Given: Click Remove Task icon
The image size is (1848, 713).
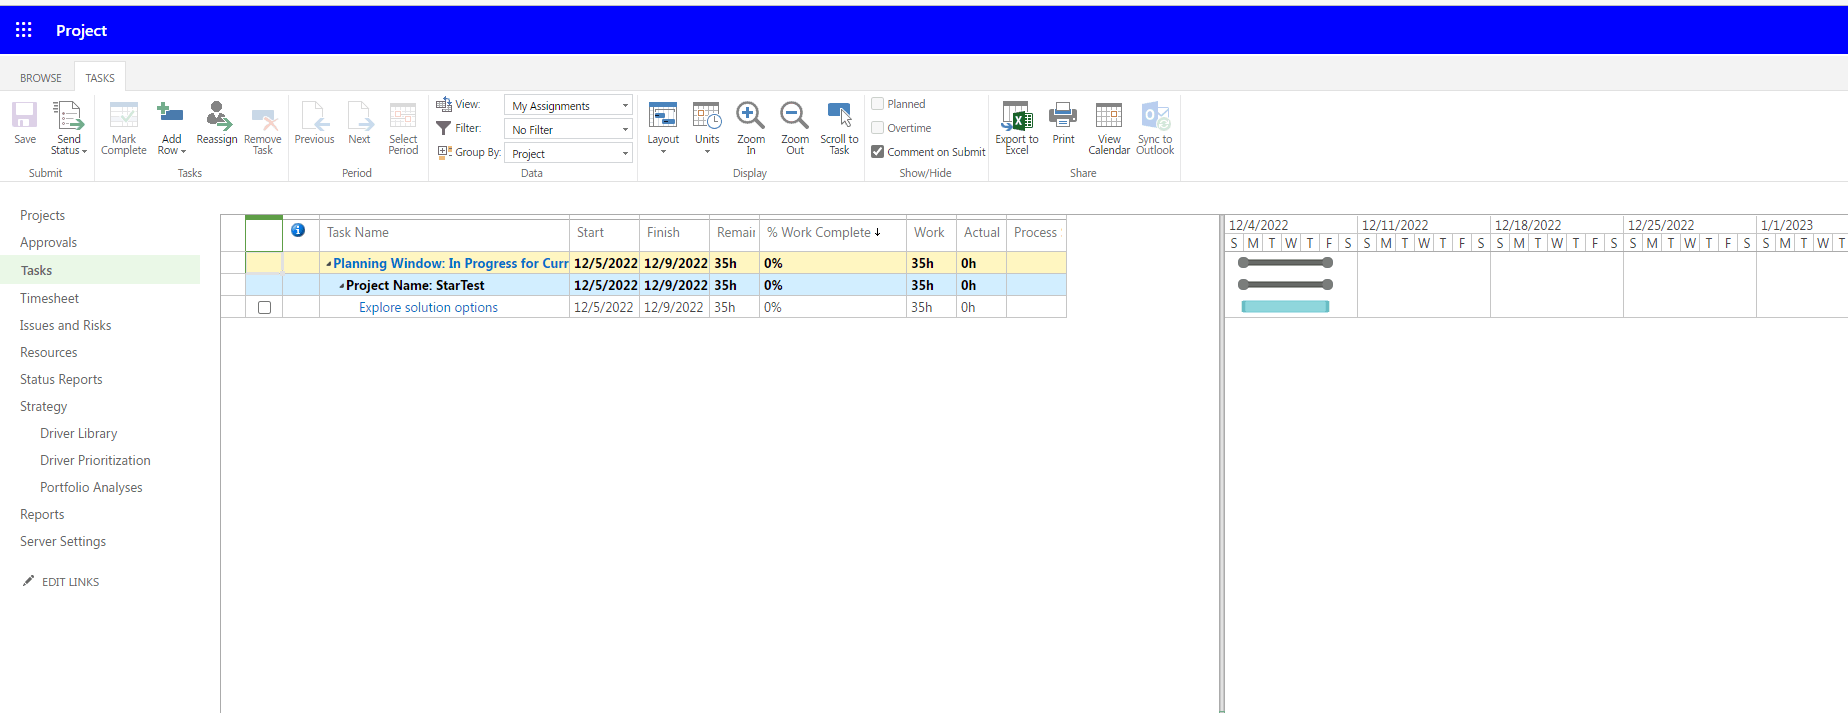Looking at the screenshot, I should (263, 117).
